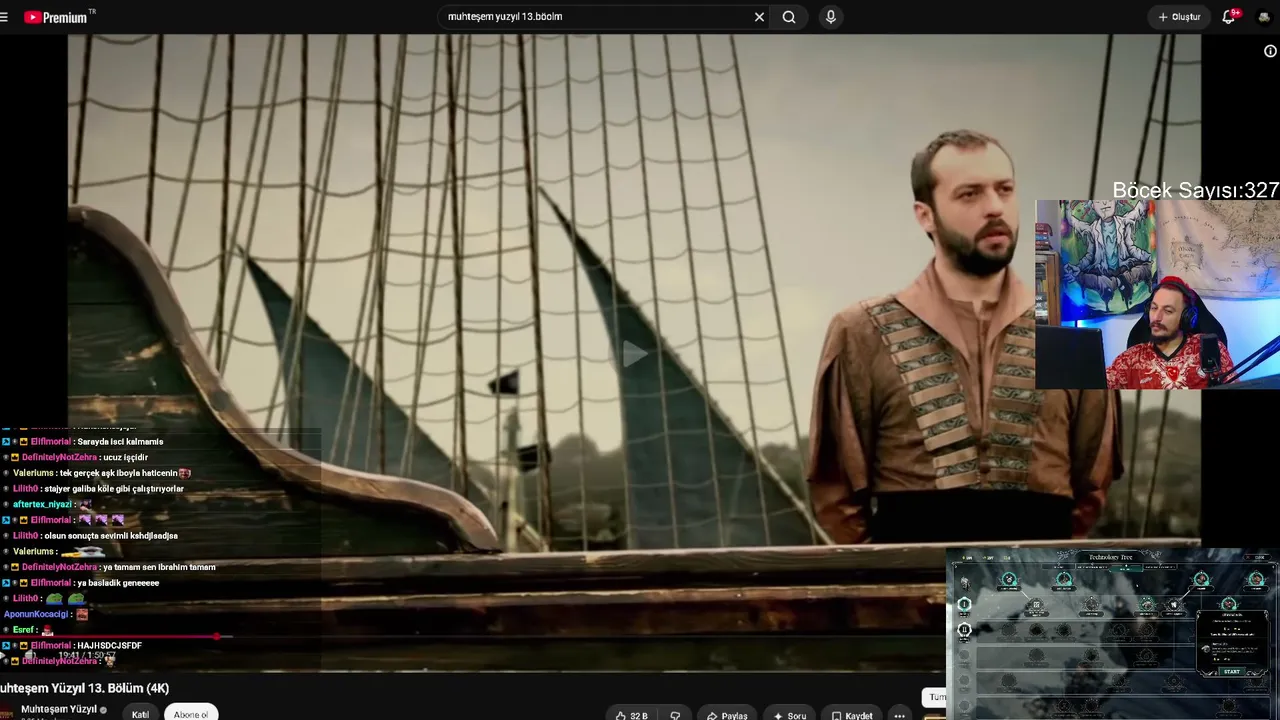Click chat message 'ya basladik geneeeee'
This screenshot has width=1280, height=720.
pos(118,582)
